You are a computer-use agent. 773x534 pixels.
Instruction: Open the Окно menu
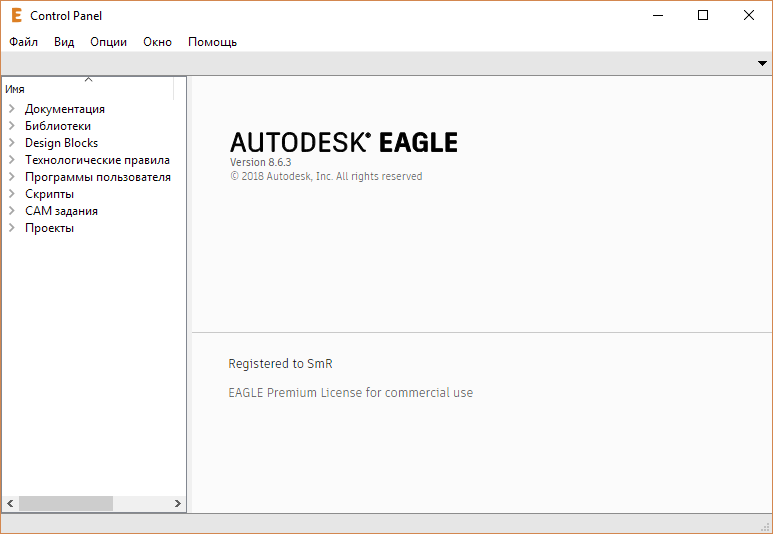(x=157, y=42)
